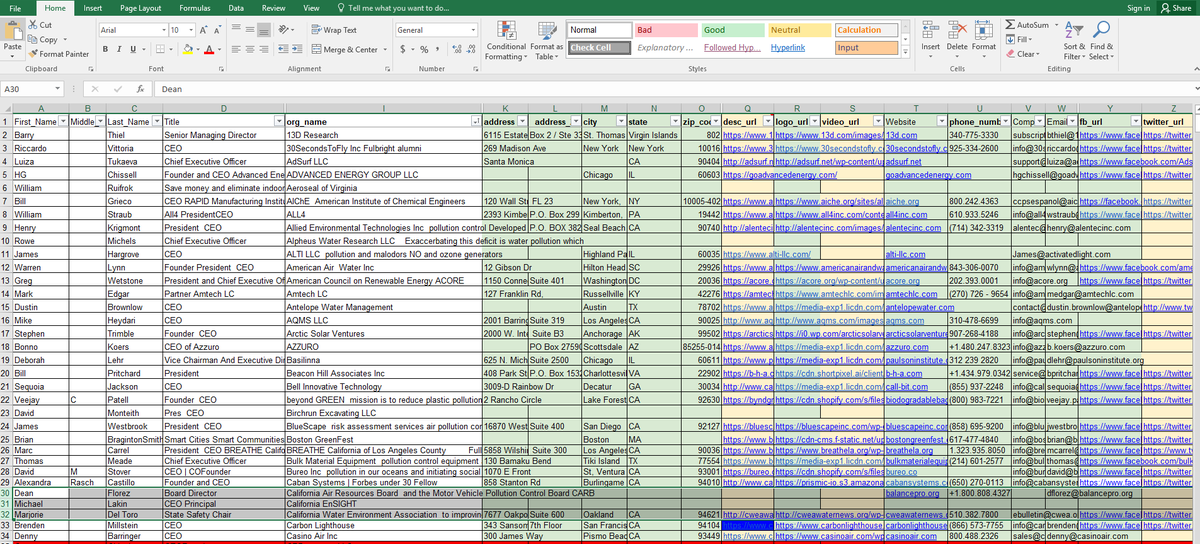Click the formula bar showing Dean
This screenshot has width=1200, height=544.
pyautogui.click(x=670, y=89)
